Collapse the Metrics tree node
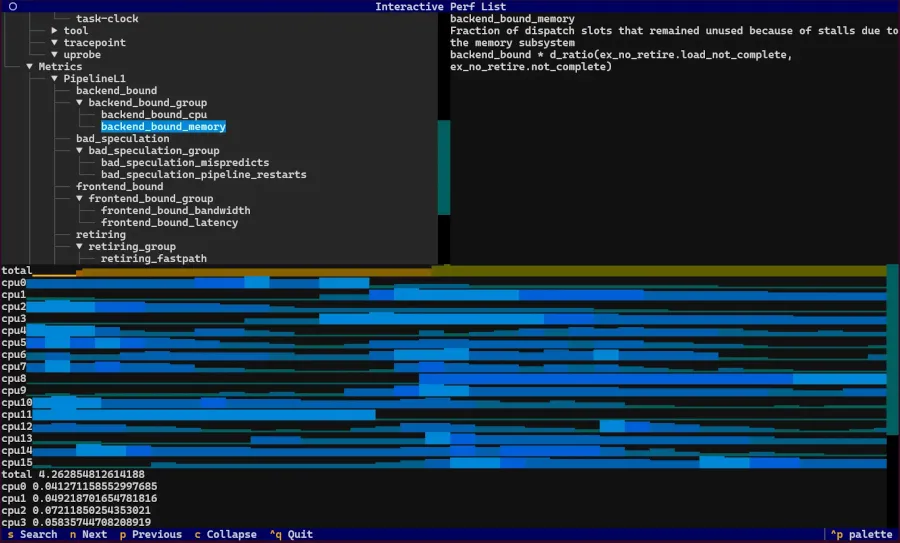The height and width of the screenshot is (543, 900). point(30,67)
